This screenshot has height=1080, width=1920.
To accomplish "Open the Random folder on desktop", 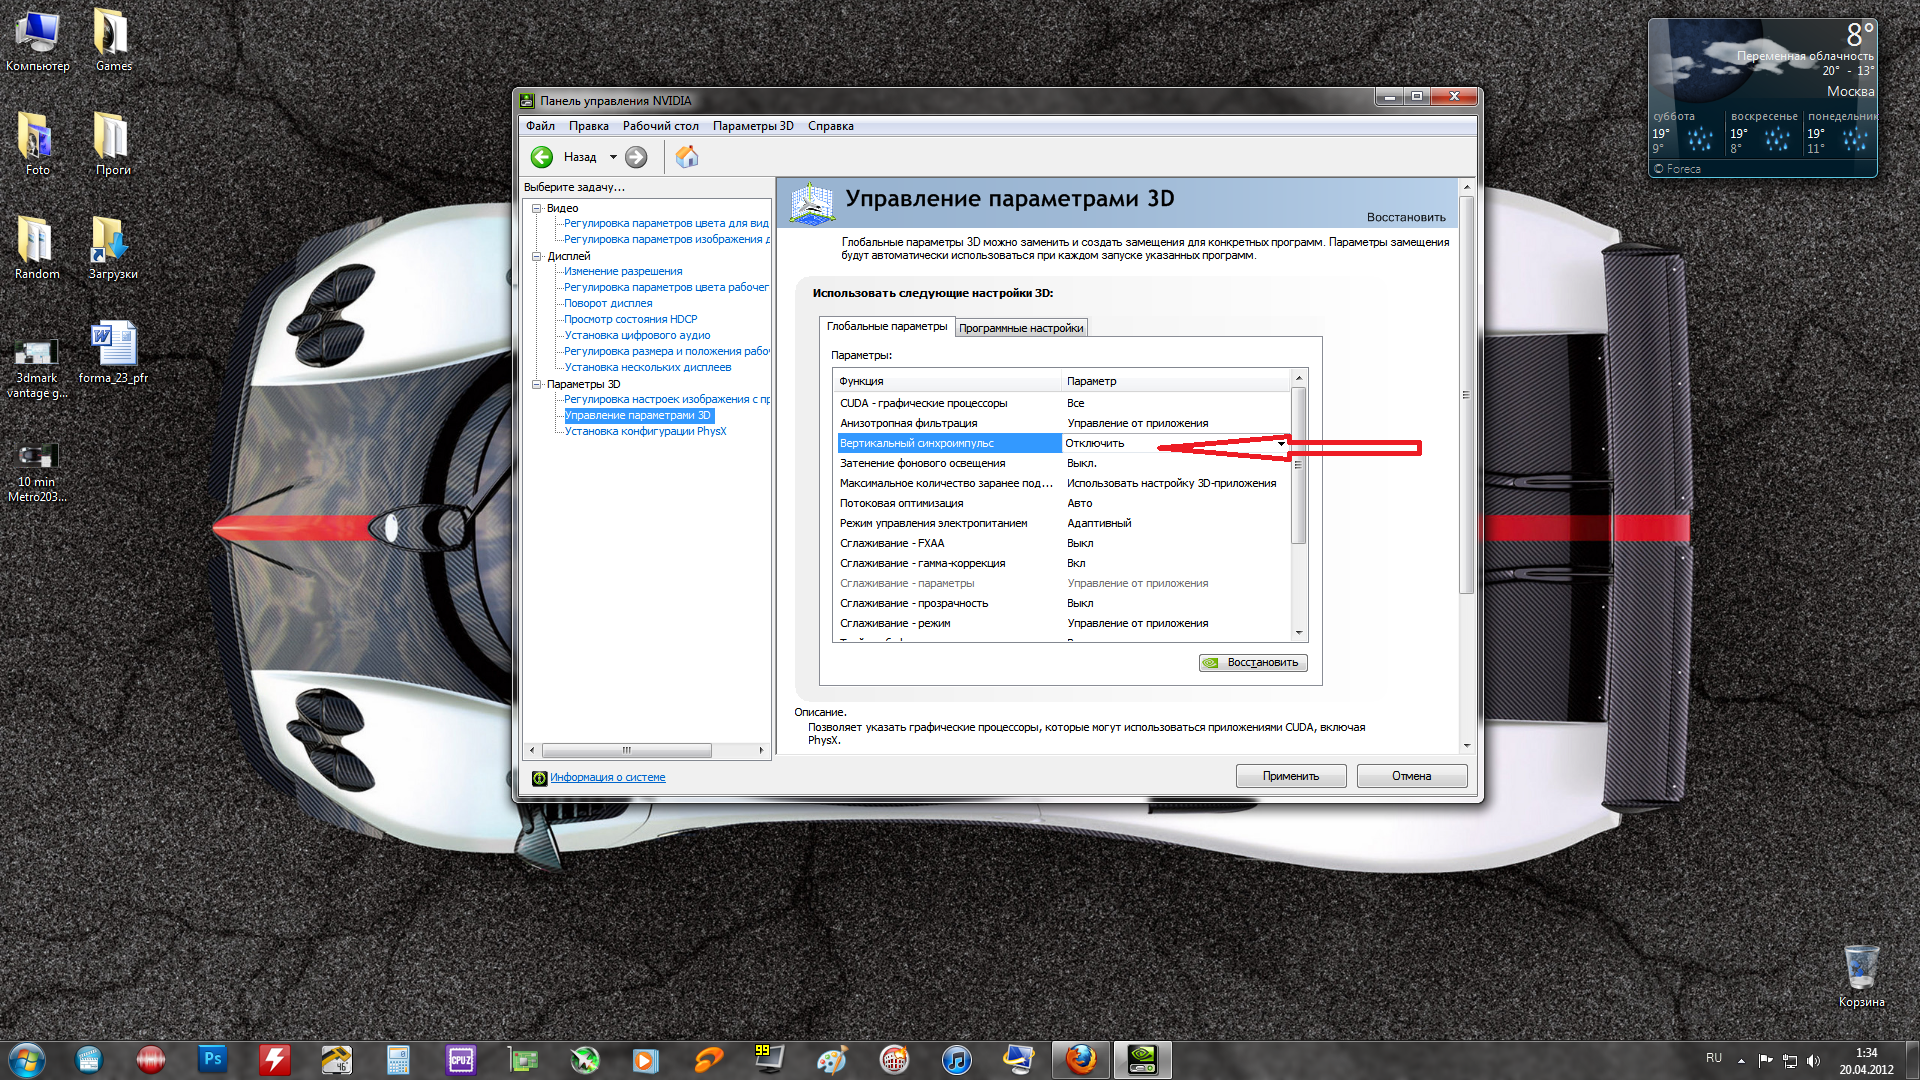I will coord(37,248).
